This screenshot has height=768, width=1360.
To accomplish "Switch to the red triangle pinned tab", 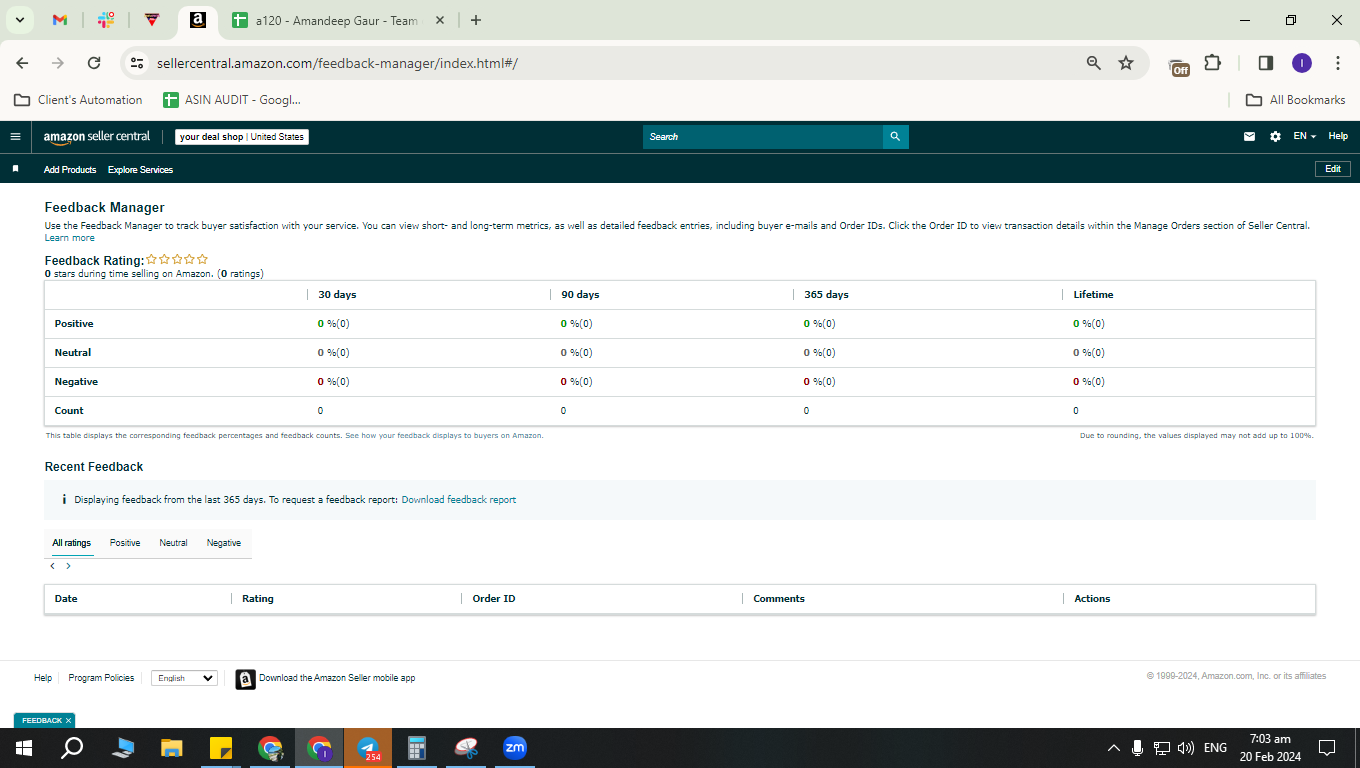I will coord(151,20).
